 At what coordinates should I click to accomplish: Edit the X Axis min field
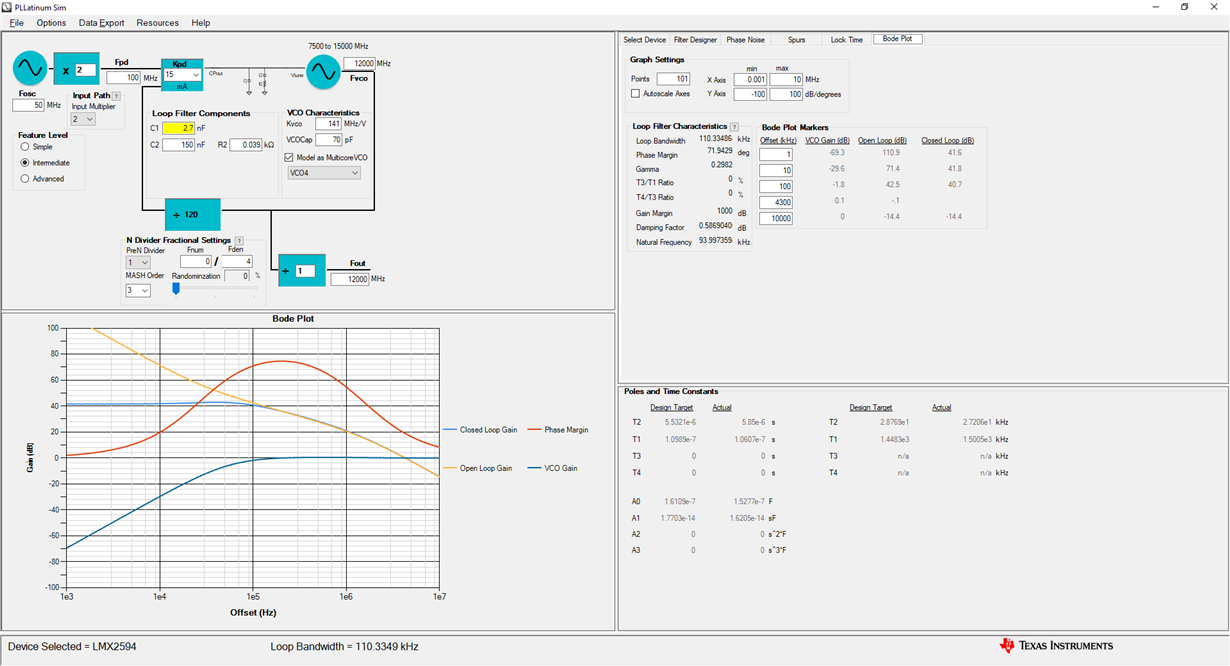pos(750,79)
